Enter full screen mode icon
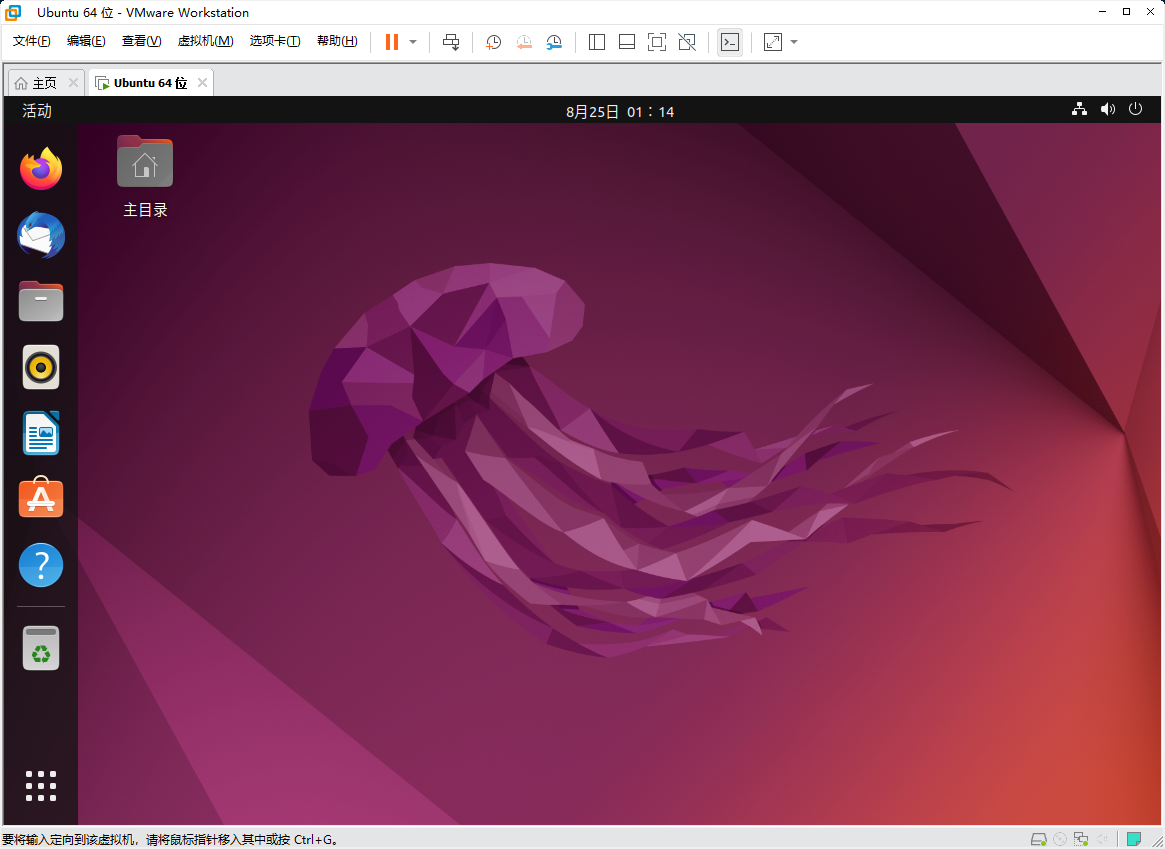Image resolution: width=1165 pixels, height=849 pixels. click(657, 42)
